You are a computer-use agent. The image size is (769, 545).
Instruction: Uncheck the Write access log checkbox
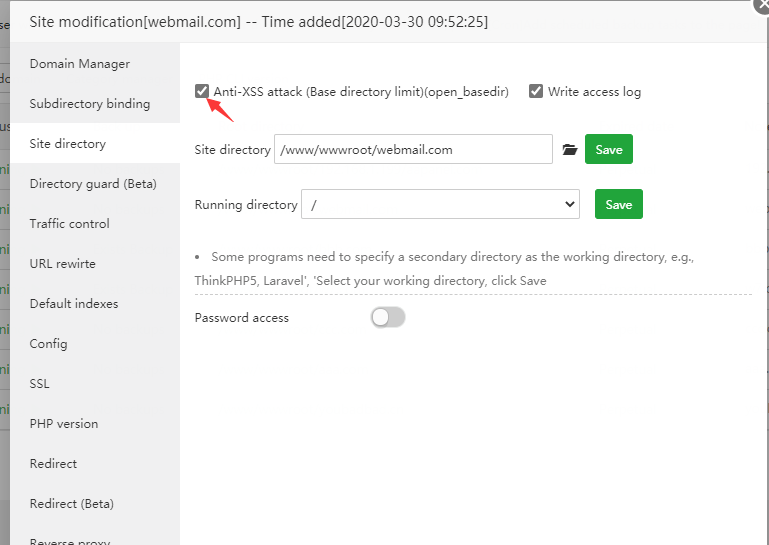537,91
